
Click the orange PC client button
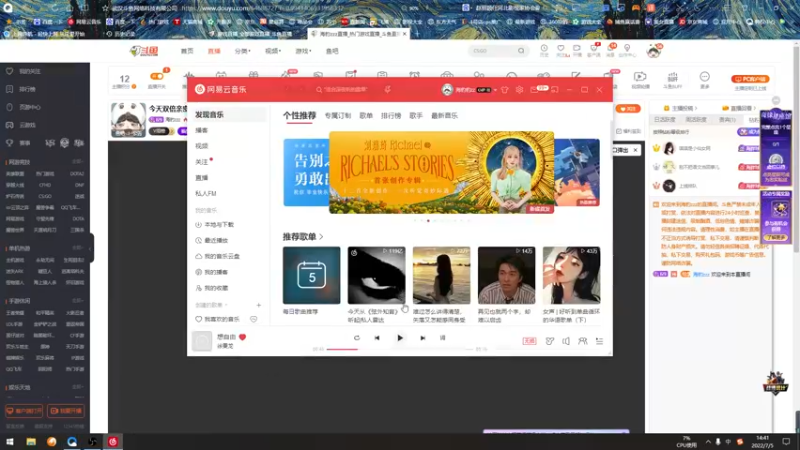coord(750,79)
